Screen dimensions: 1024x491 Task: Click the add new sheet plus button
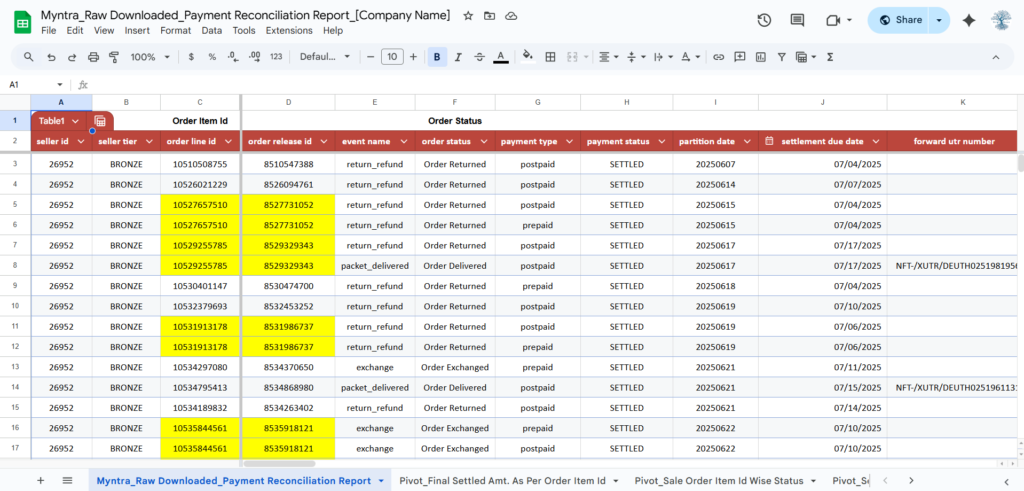pos(41,480)
